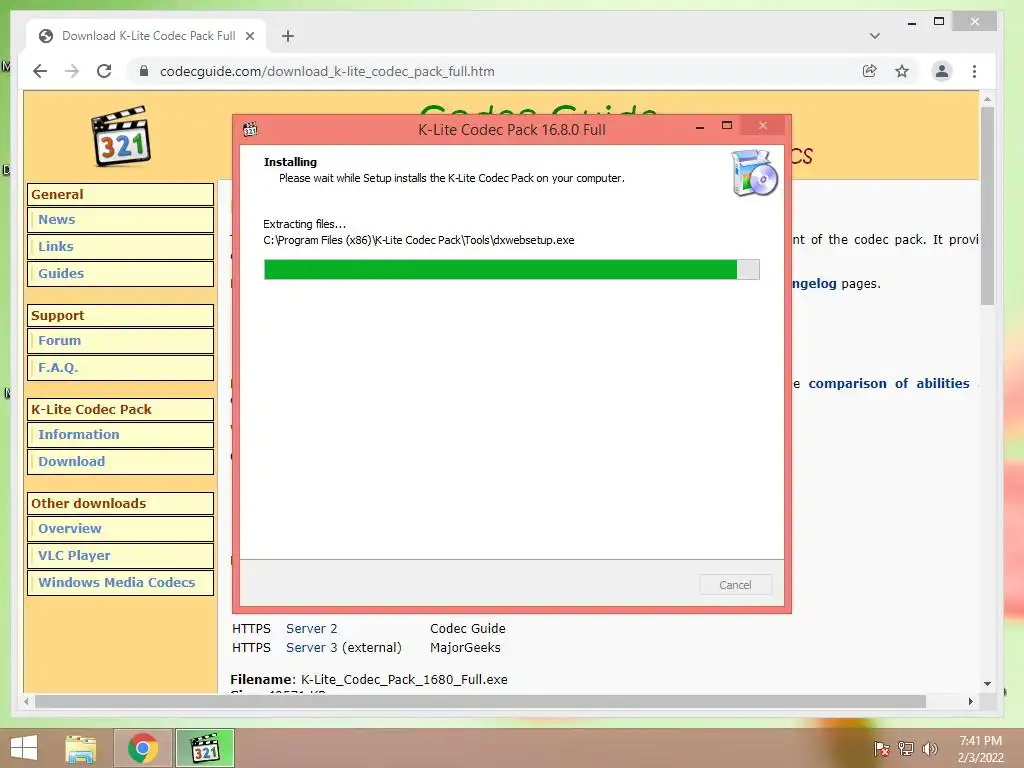Image resolution: width=1024 pixels, height=768 pixels.
Task: Click the General section header
Action: [x=121, y=195]
